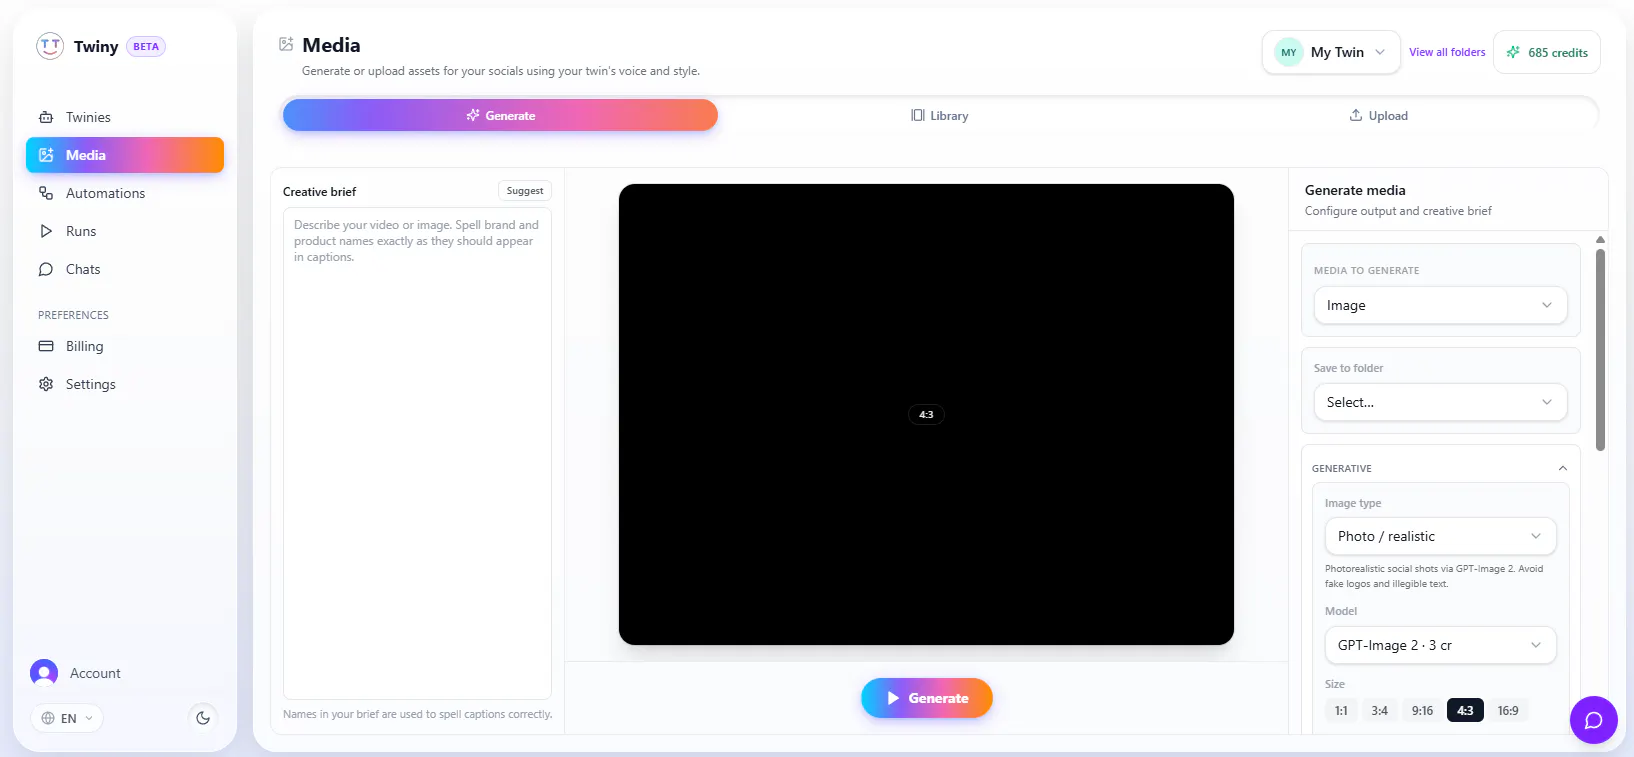This screenshot has width=1634, height=757.
Task: Select the 4:3 size option
Action: coord(1465,711)
